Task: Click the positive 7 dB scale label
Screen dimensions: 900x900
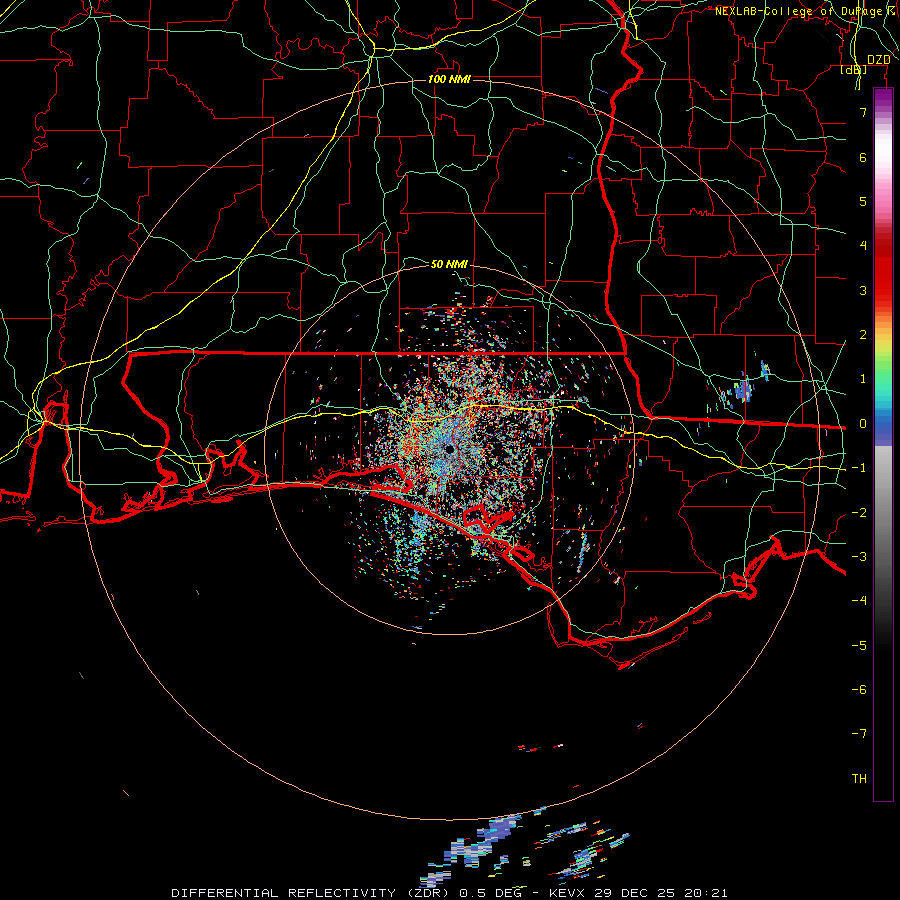Action: (863, 112)
